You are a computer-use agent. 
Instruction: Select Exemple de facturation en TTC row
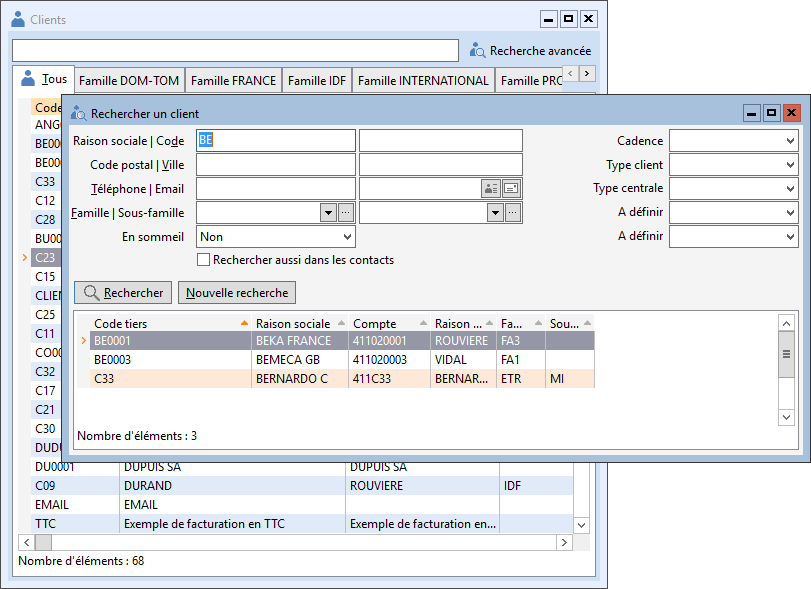pos(302,524)
